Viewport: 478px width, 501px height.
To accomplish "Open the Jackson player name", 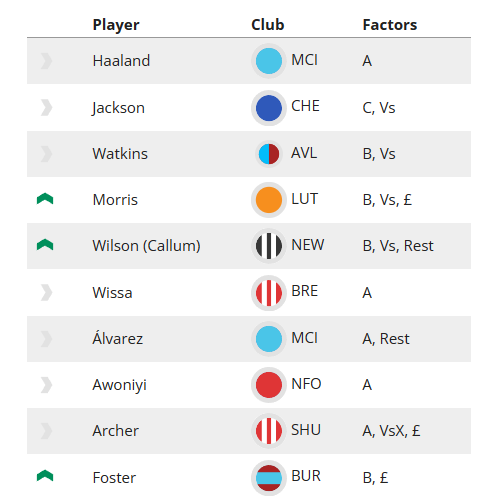I will 118,108.
